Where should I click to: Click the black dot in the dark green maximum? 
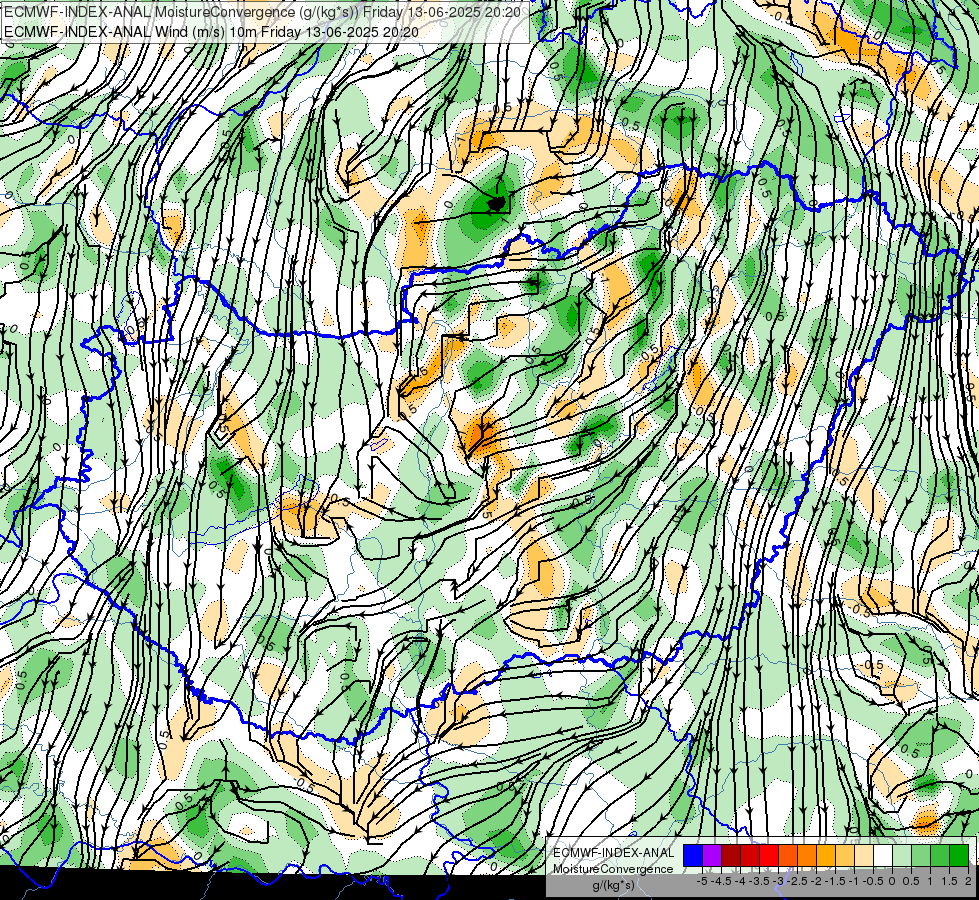click(497, 203)
